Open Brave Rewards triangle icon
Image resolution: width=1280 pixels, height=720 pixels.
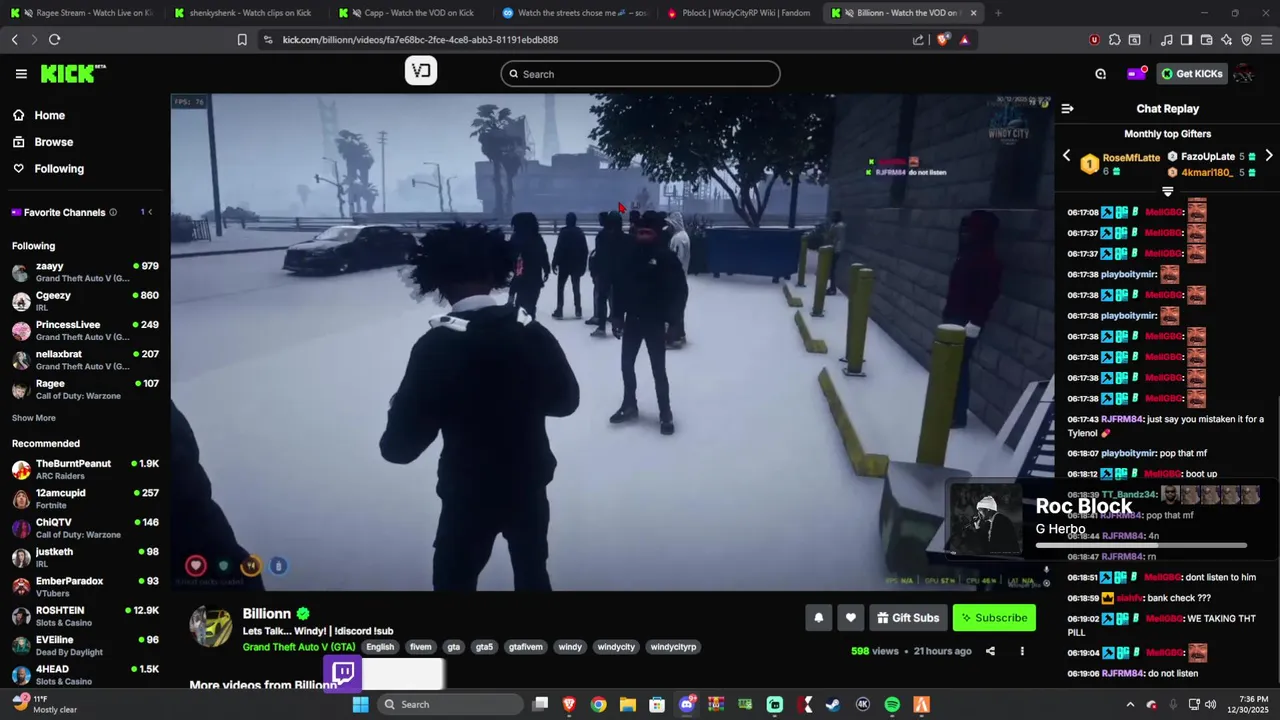tap(964, 40)
